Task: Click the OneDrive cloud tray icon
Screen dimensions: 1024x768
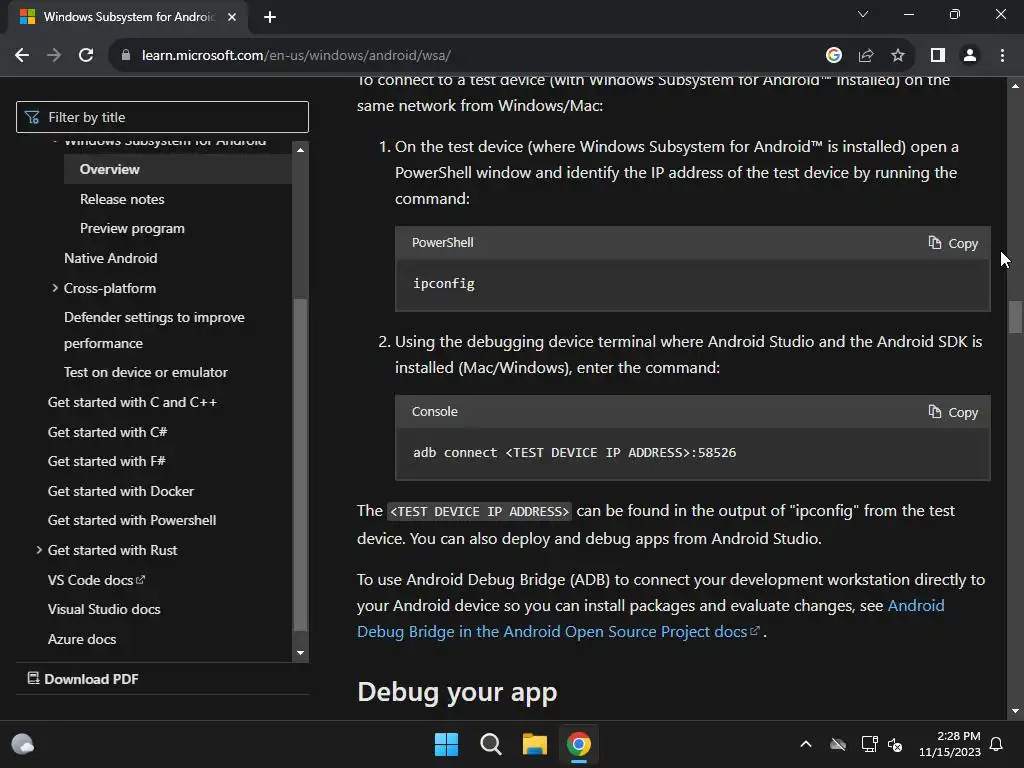Action: click(x=838, y=744)
